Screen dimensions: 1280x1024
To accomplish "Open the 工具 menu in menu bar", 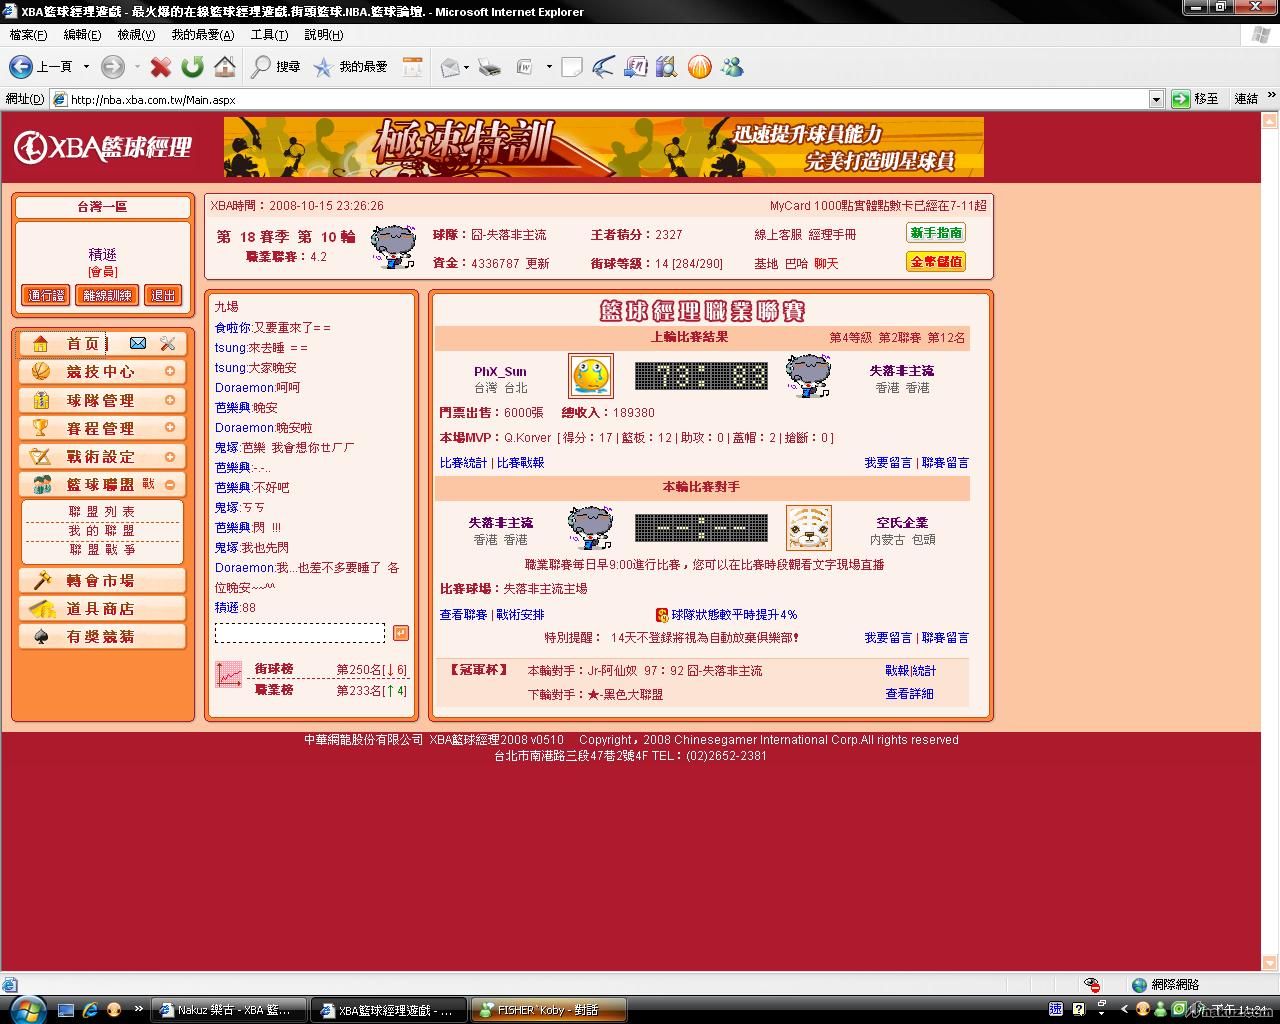I will pyautogui.click(x=268, y=35).
